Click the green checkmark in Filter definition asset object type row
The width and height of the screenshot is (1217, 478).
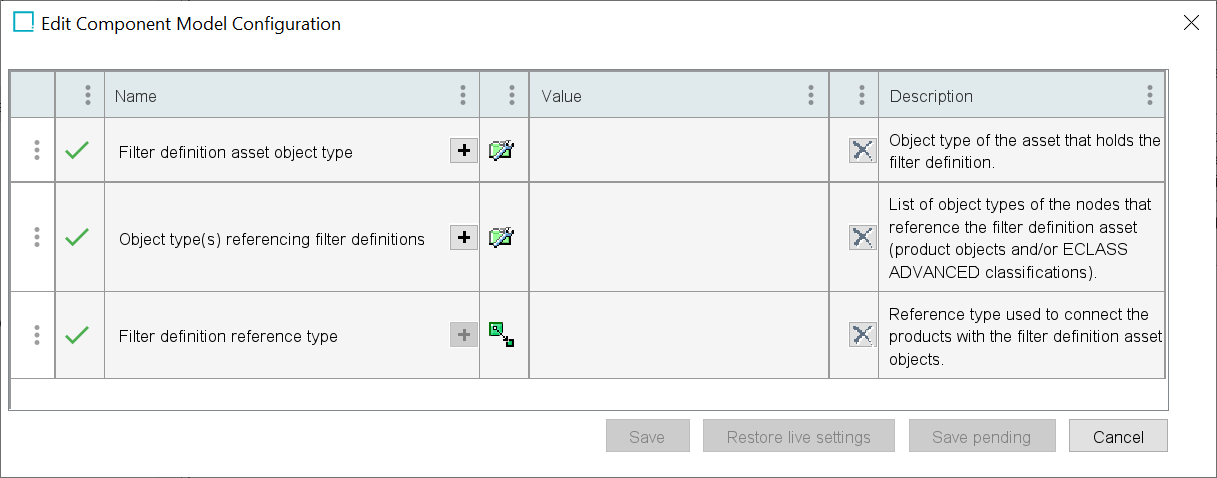[77, 150]
